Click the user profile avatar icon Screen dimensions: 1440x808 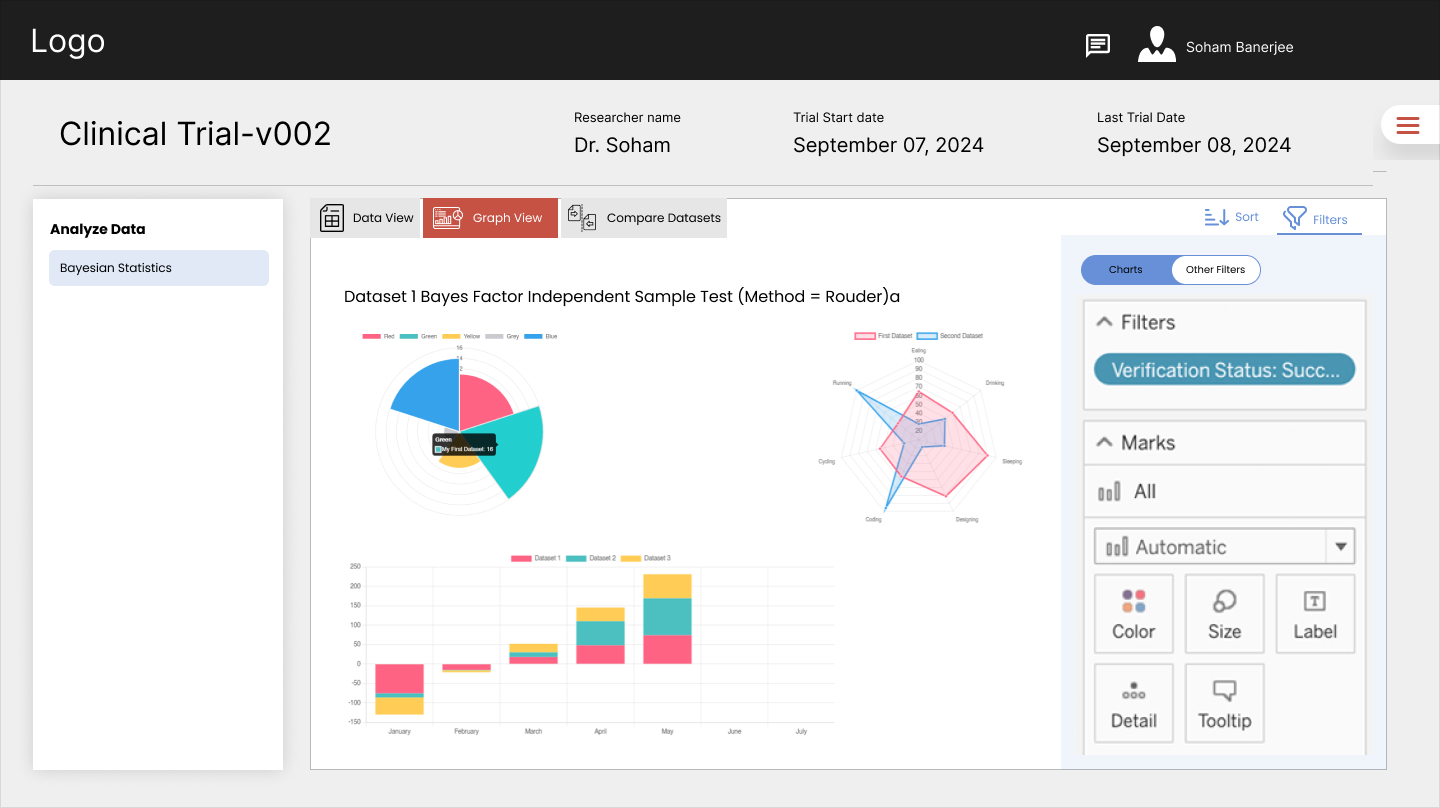(1156, 45)
